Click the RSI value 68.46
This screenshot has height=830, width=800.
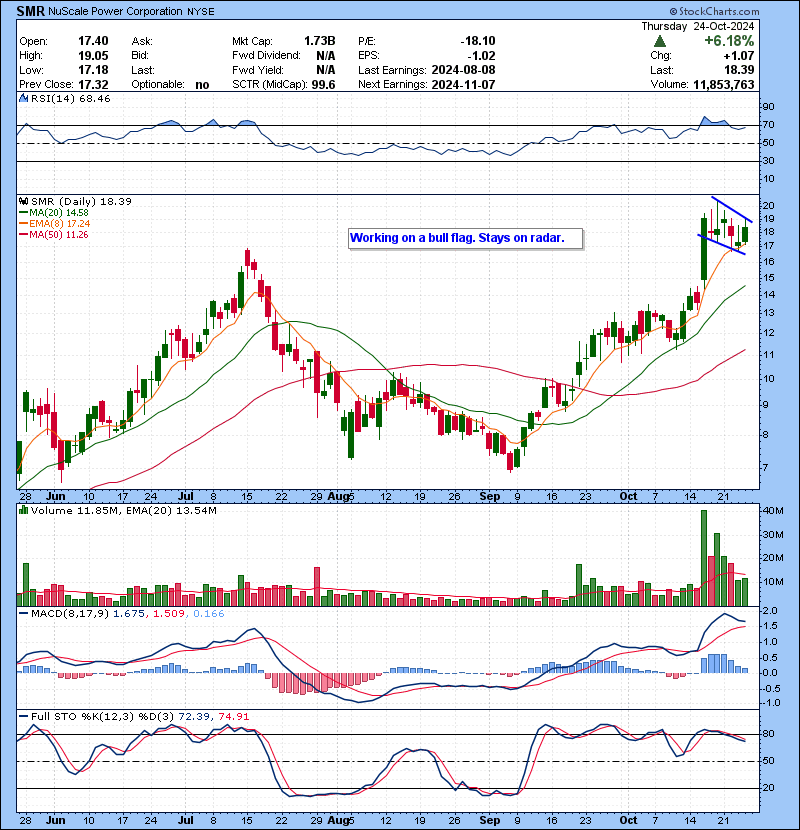[93, 98]
